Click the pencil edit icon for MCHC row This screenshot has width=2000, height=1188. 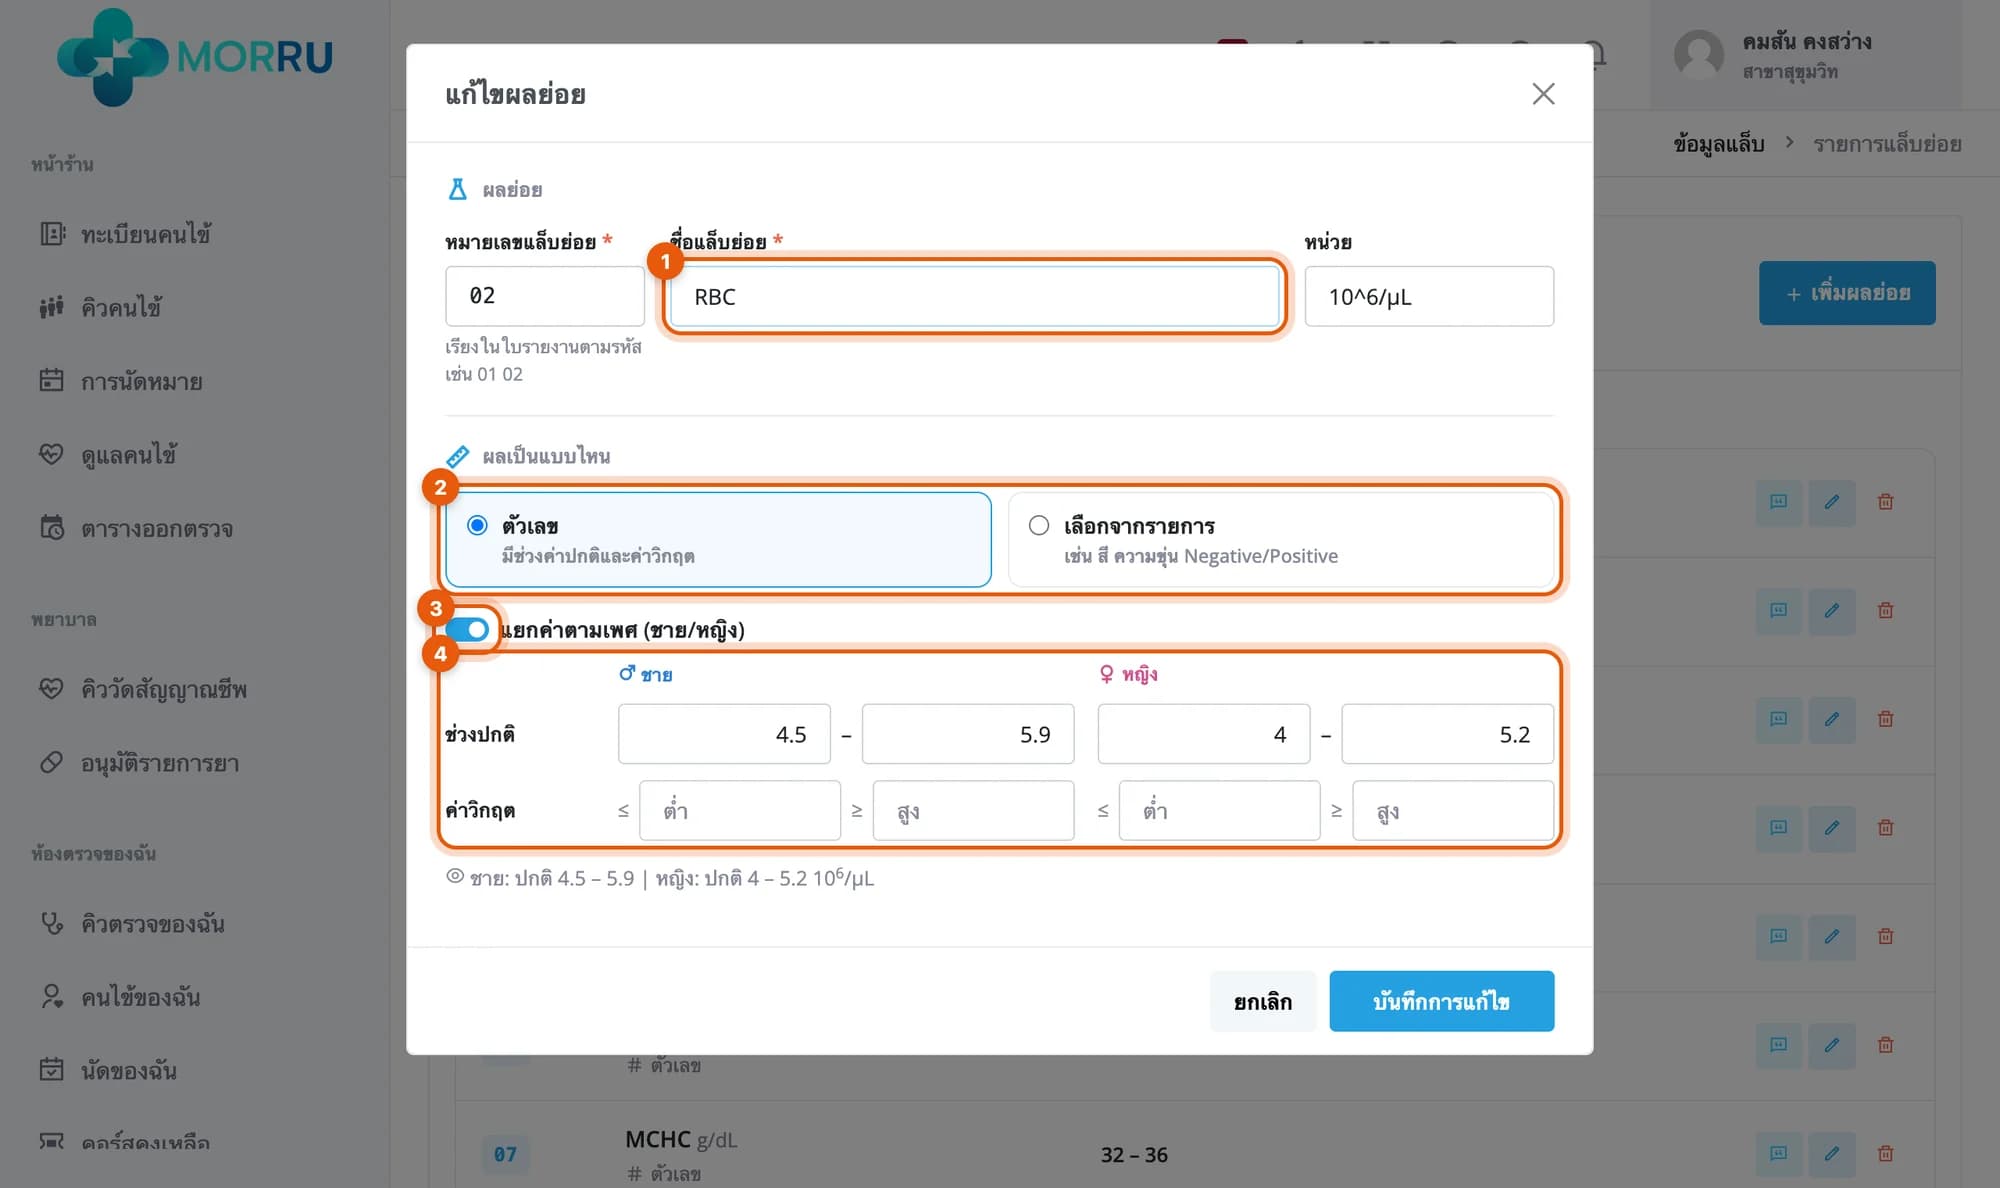(x=1831, y=1153)
